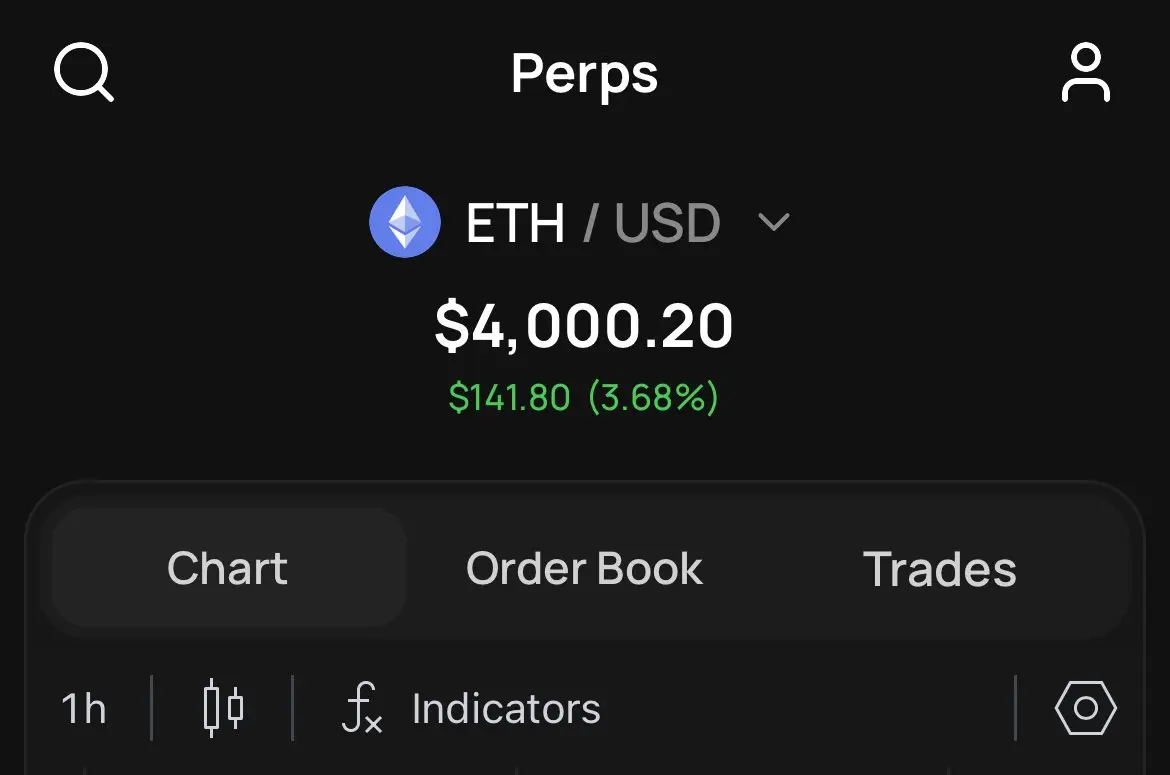Switch to the Chart tab
Image resolution: width=1170 pixels, height=775 pixels.
coord(228,568)
